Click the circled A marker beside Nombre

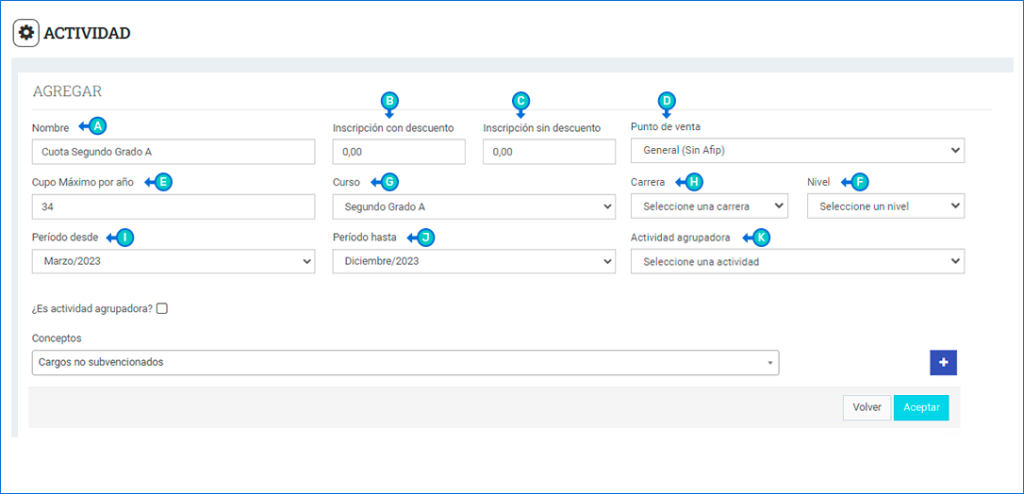[x=97, y=126]
